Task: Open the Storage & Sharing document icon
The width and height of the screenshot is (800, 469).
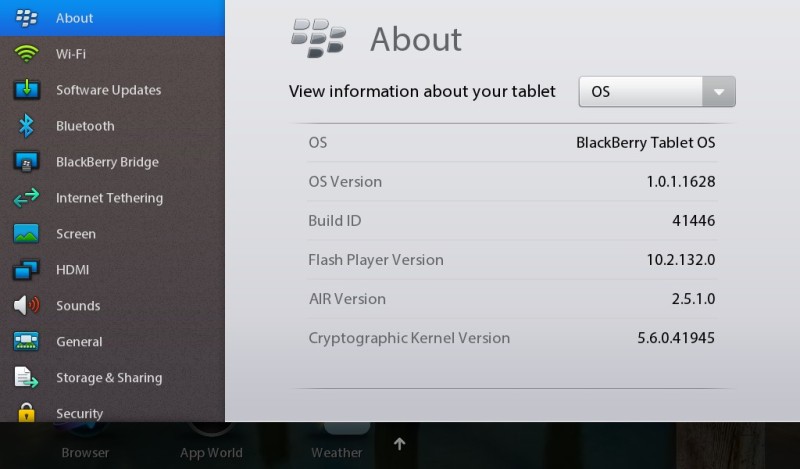Action: pos(26,377)
